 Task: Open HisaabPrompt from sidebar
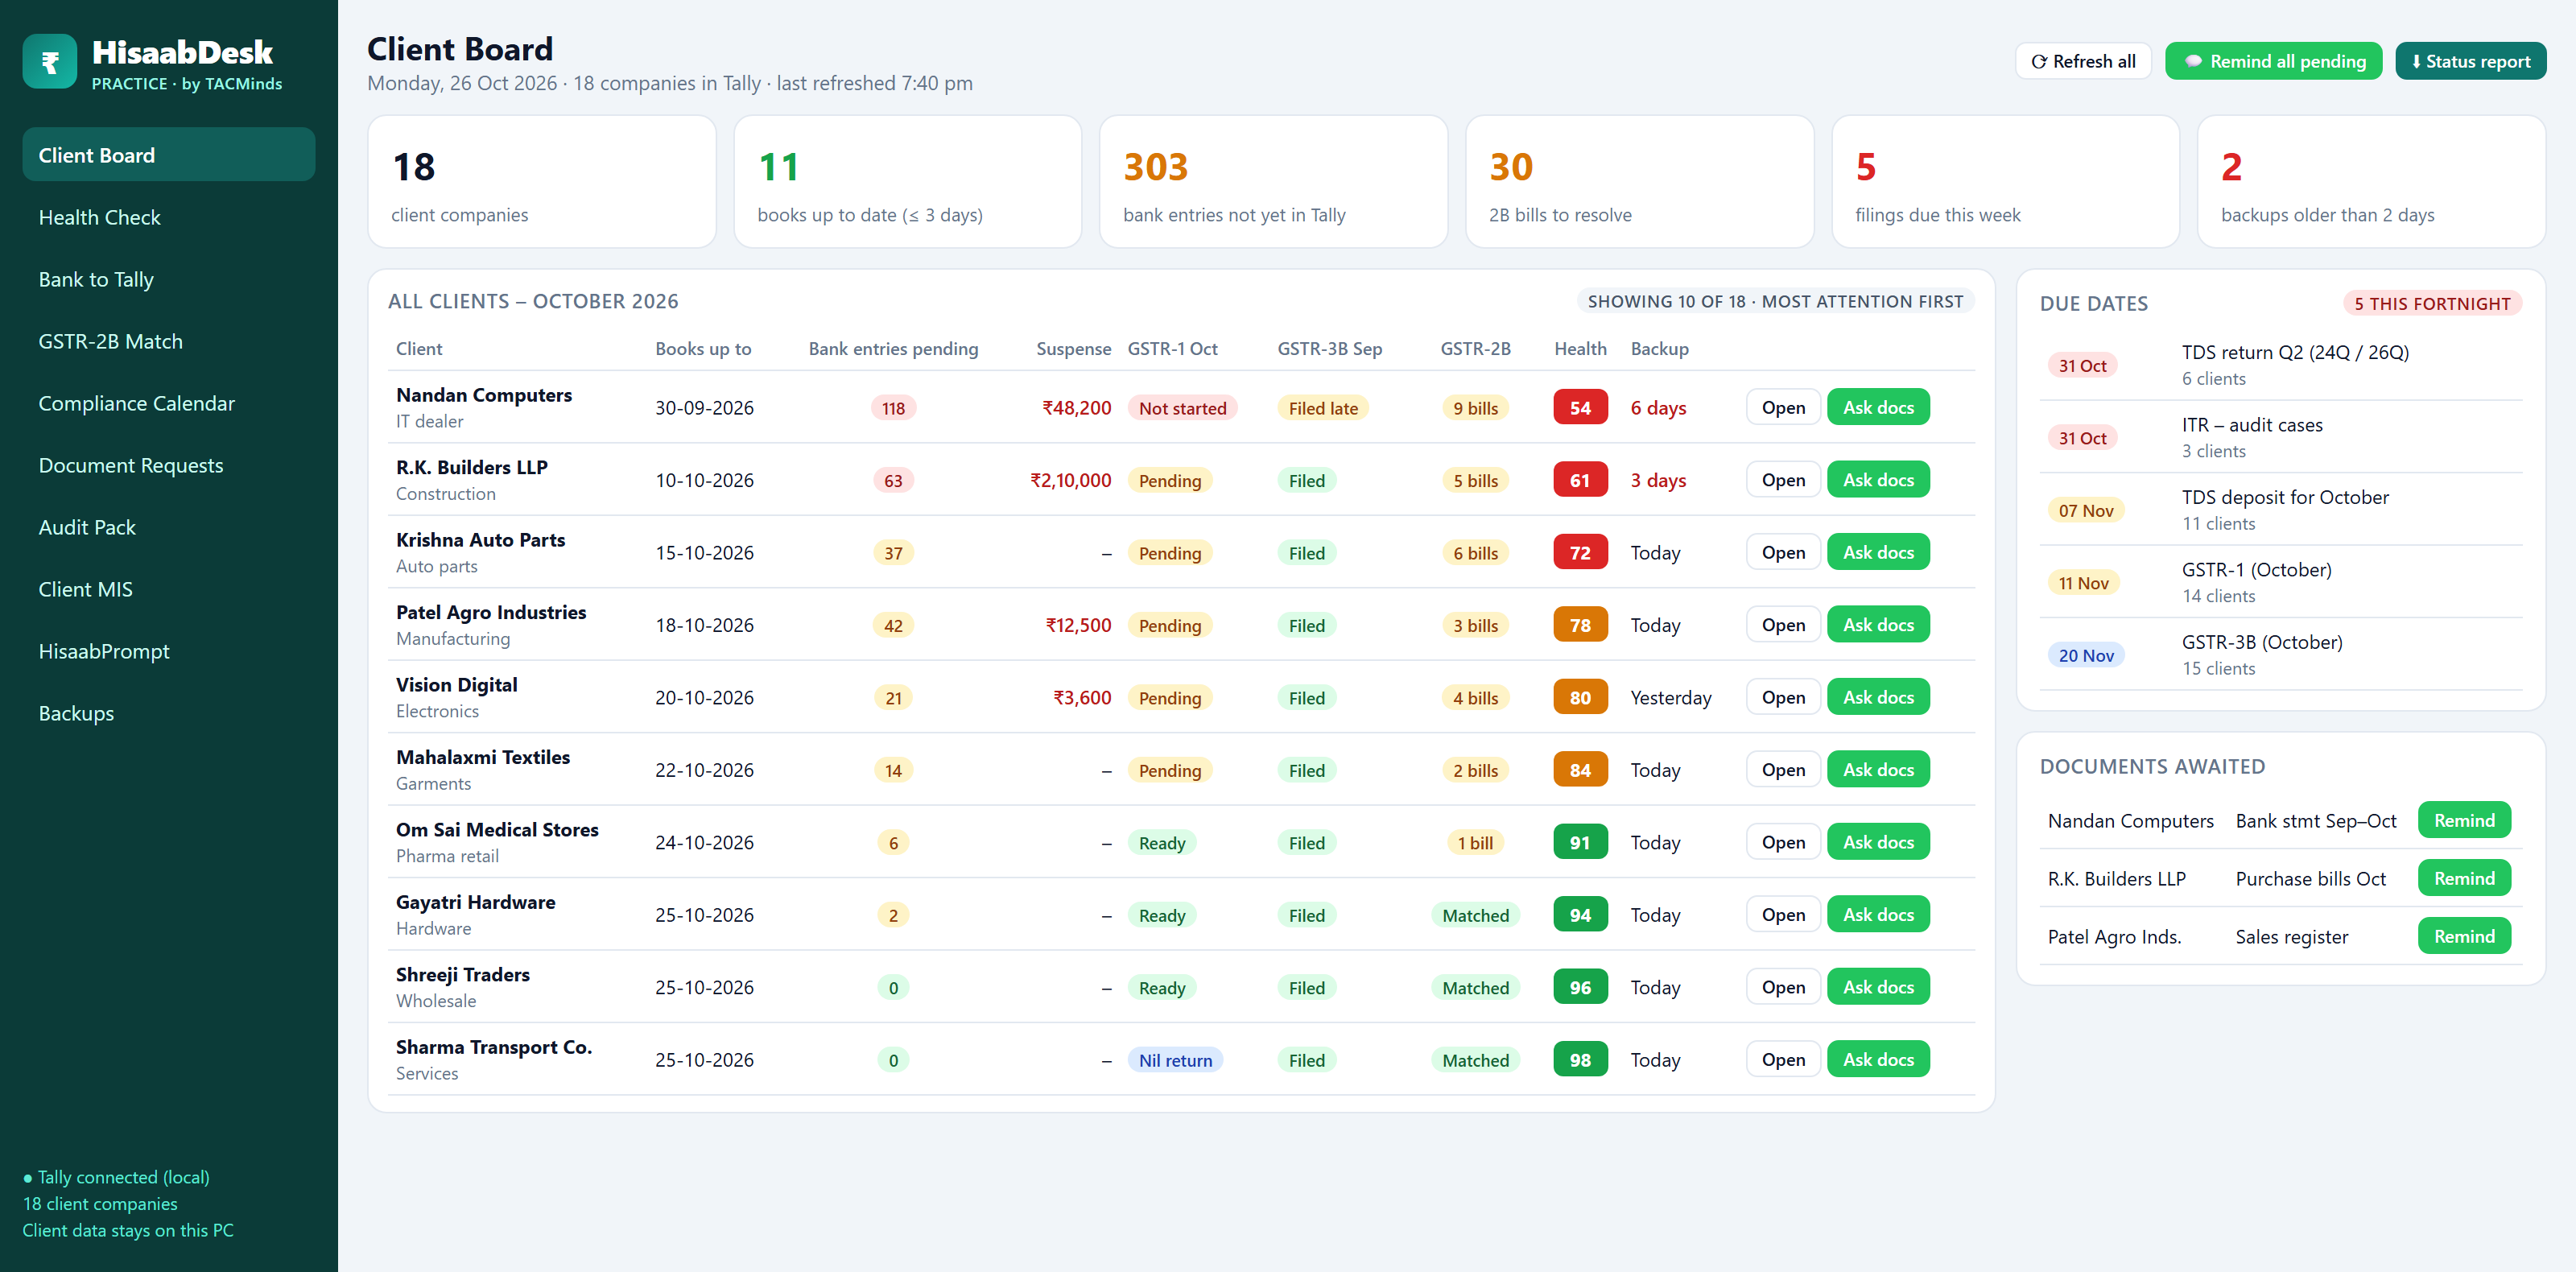pyautogui.click(x=169, y=651)
